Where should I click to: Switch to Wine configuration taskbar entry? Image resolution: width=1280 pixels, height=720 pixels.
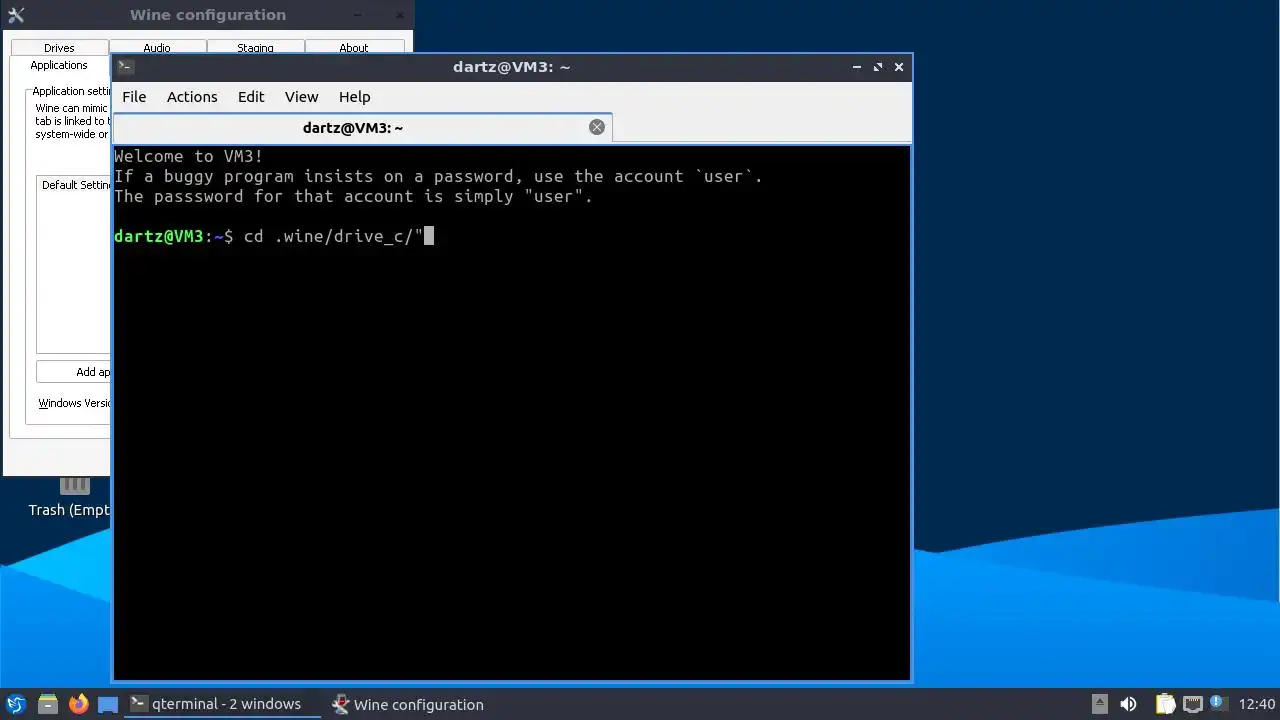pos(408,704)
